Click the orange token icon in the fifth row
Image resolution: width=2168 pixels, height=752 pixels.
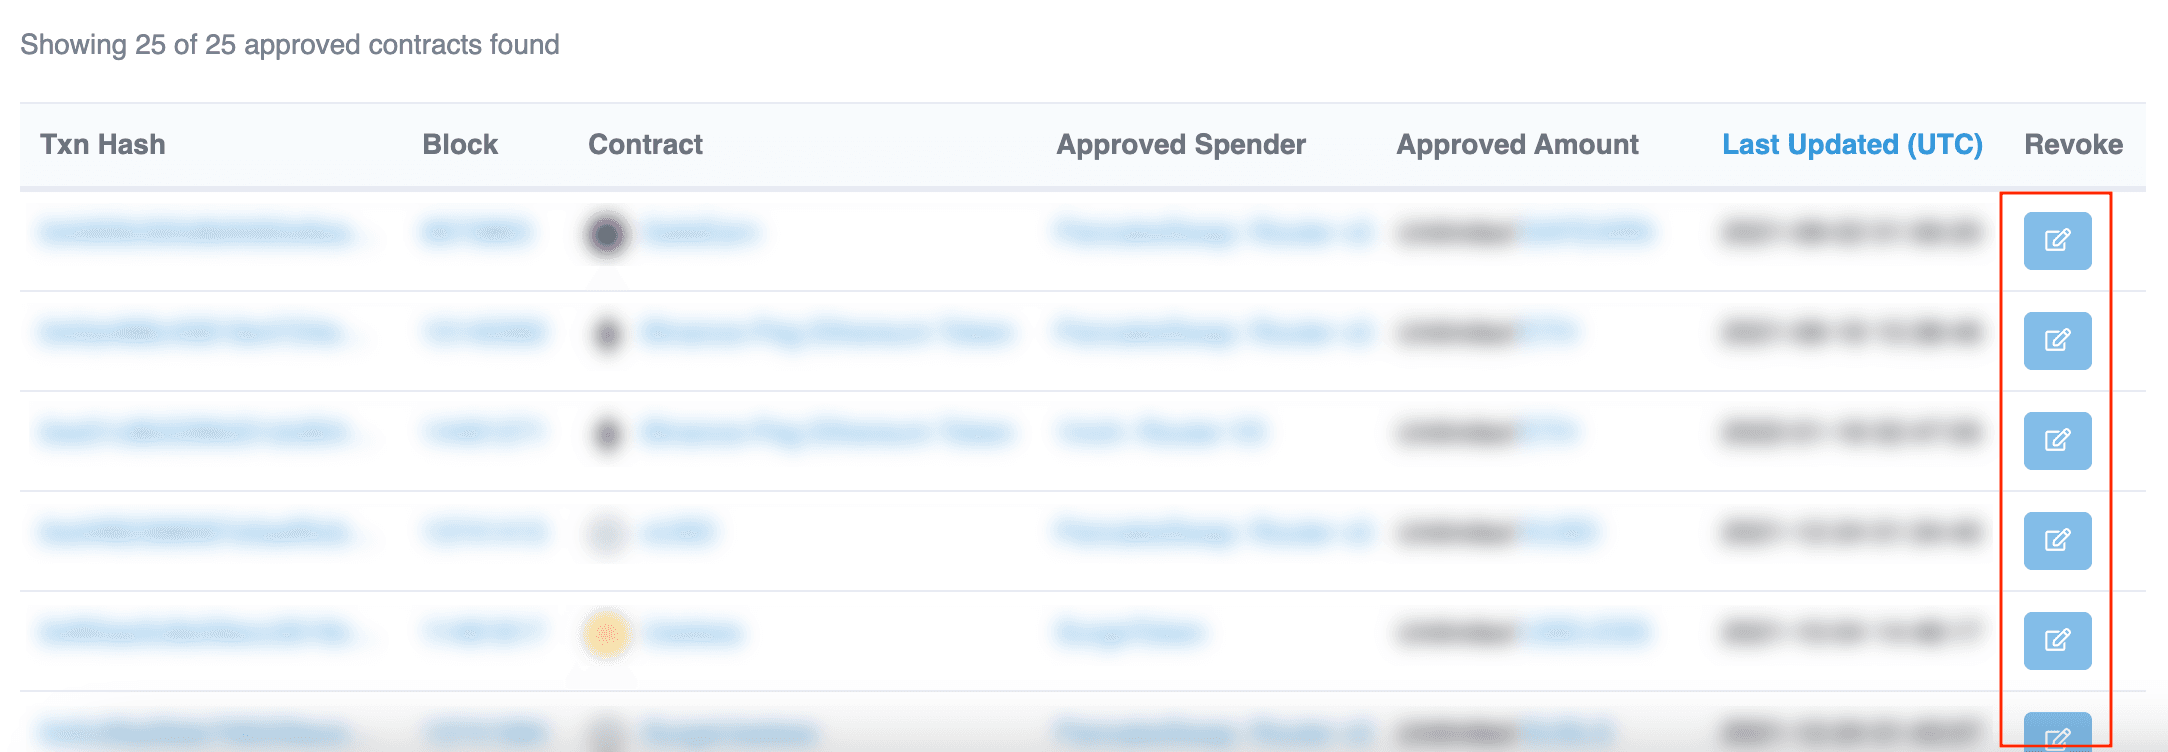tap(606, 634)
